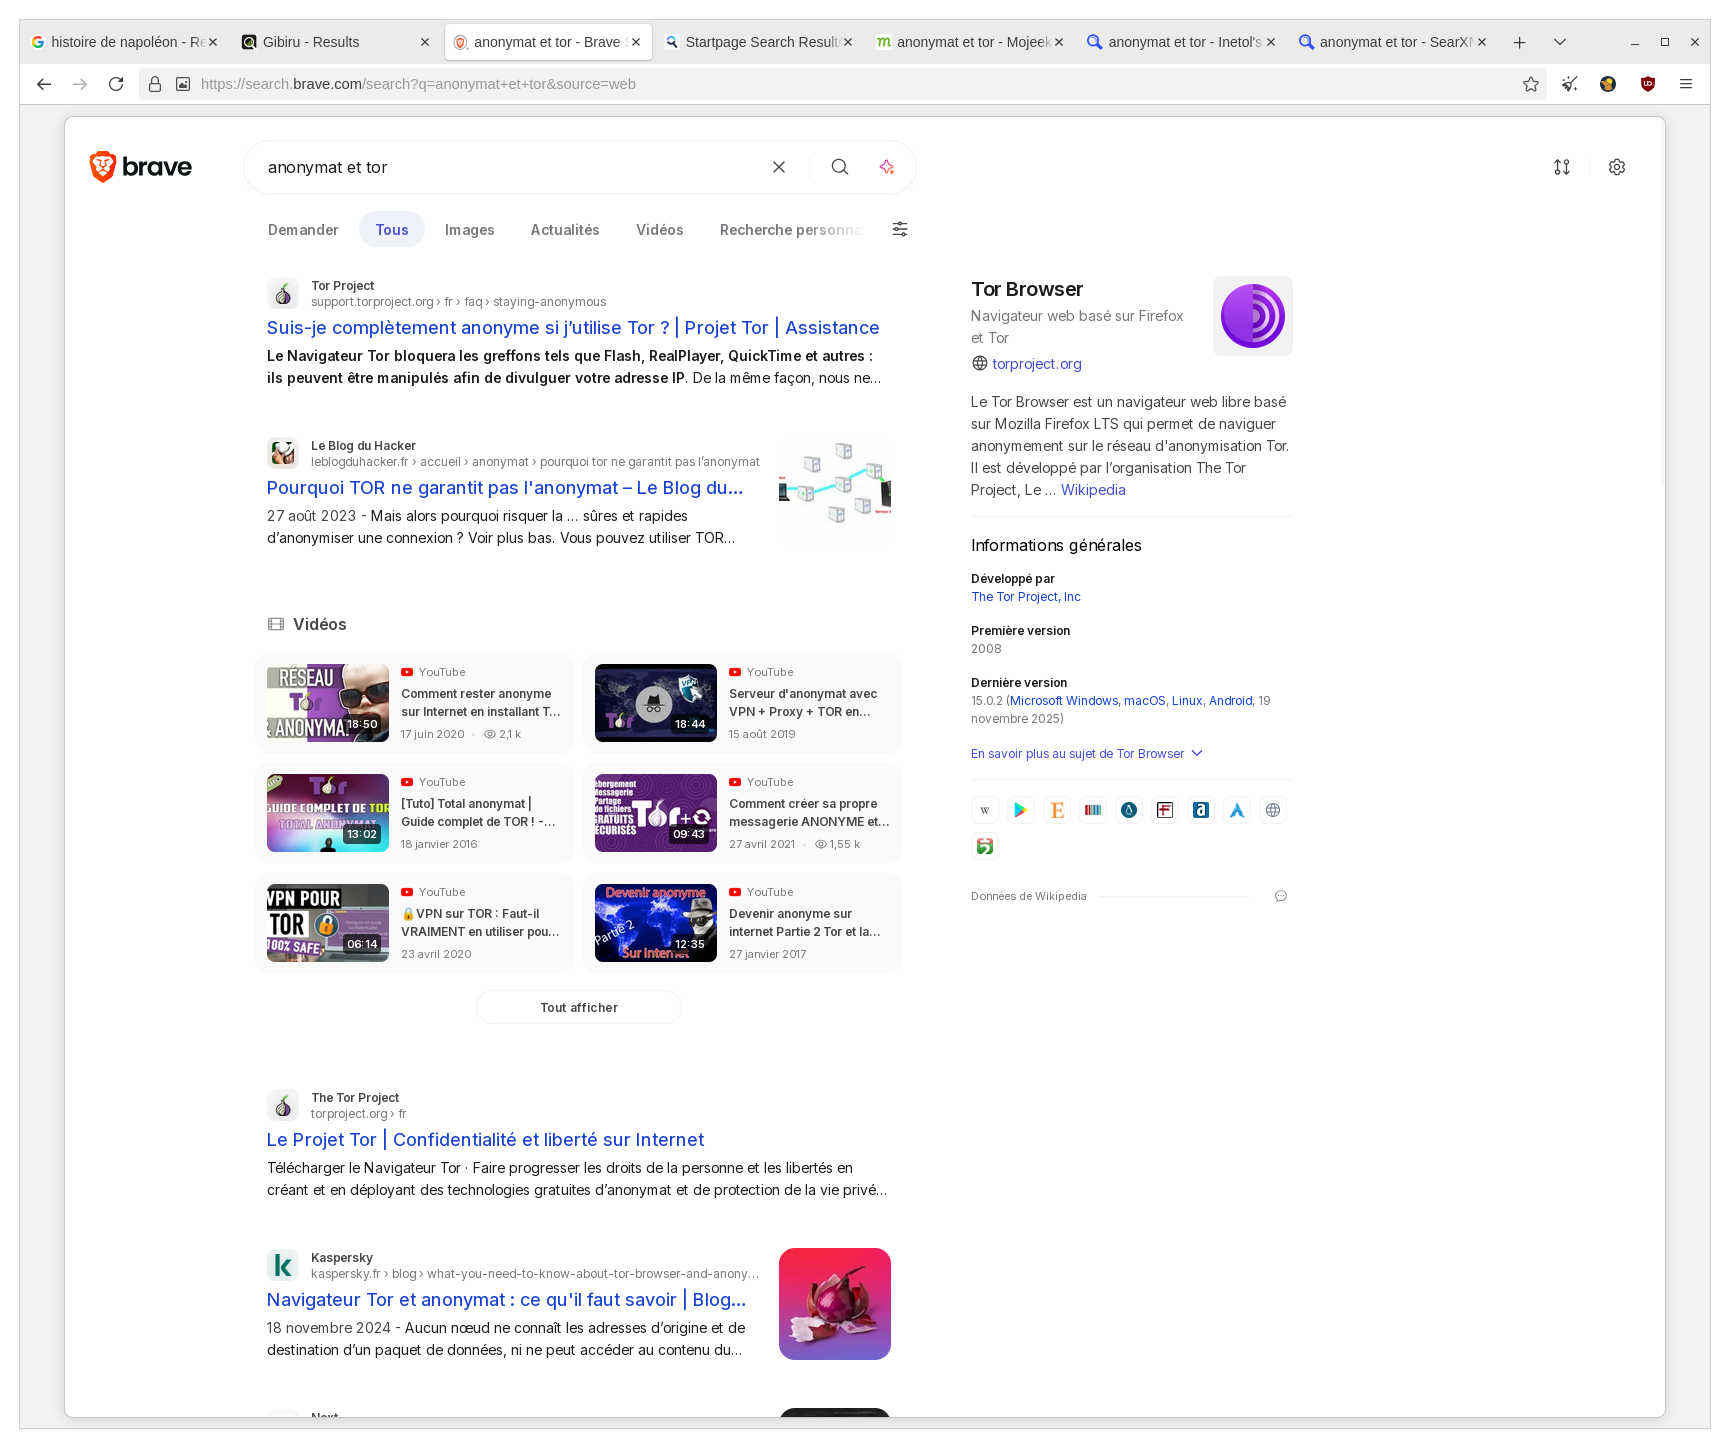The height and width of the screenshot is (1448, 1730).
Task: Click the AI answer star beside the search box
Action: pyautogui.click(x=886, y=167)
